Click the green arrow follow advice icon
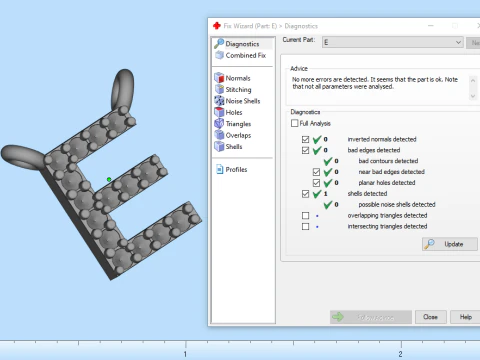 click(338, 317)
